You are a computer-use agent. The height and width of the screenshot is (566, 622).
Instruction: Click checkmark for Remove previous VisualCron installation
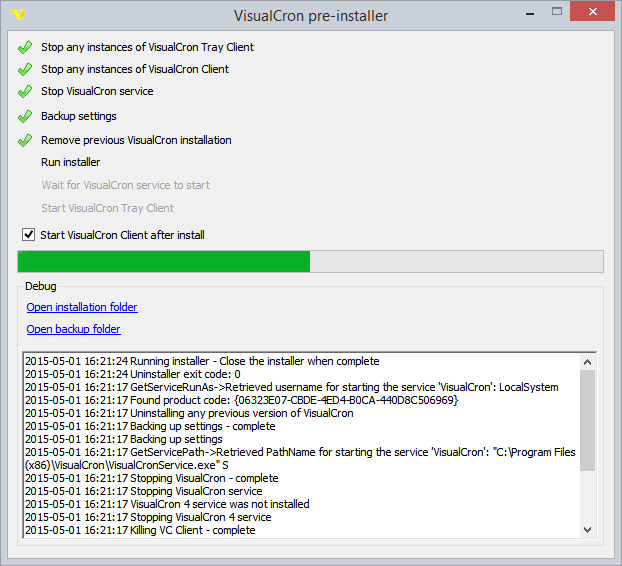pos(25,140)
